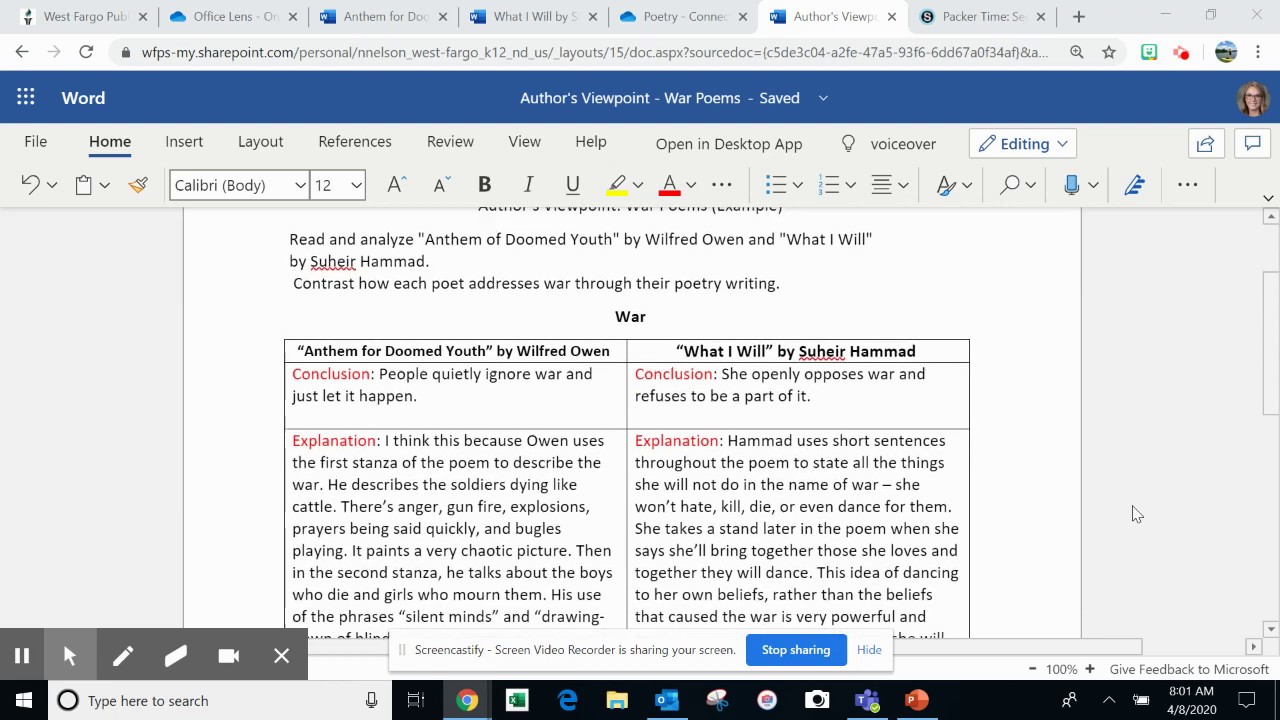The width and height of the screenshot is (1280, 720).
Task: Click Open in Desktop App
Action: [x=729, y=144]
